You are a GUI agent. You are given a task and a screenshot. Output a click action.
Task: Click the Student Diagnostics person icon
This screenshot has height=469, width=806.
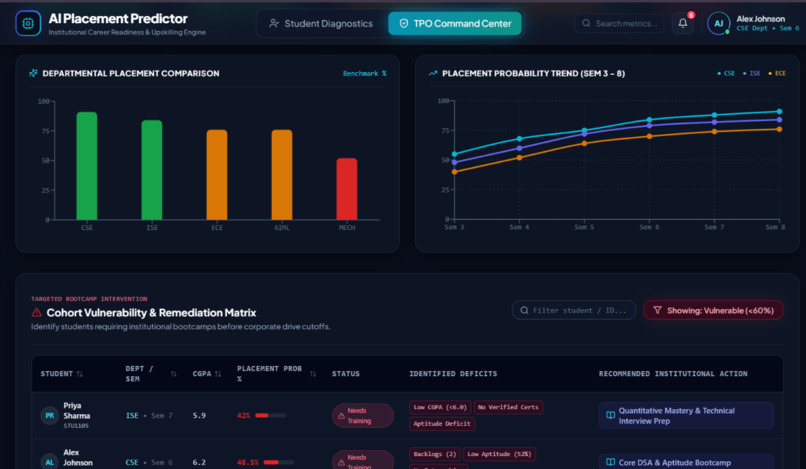tap(274, 24)
